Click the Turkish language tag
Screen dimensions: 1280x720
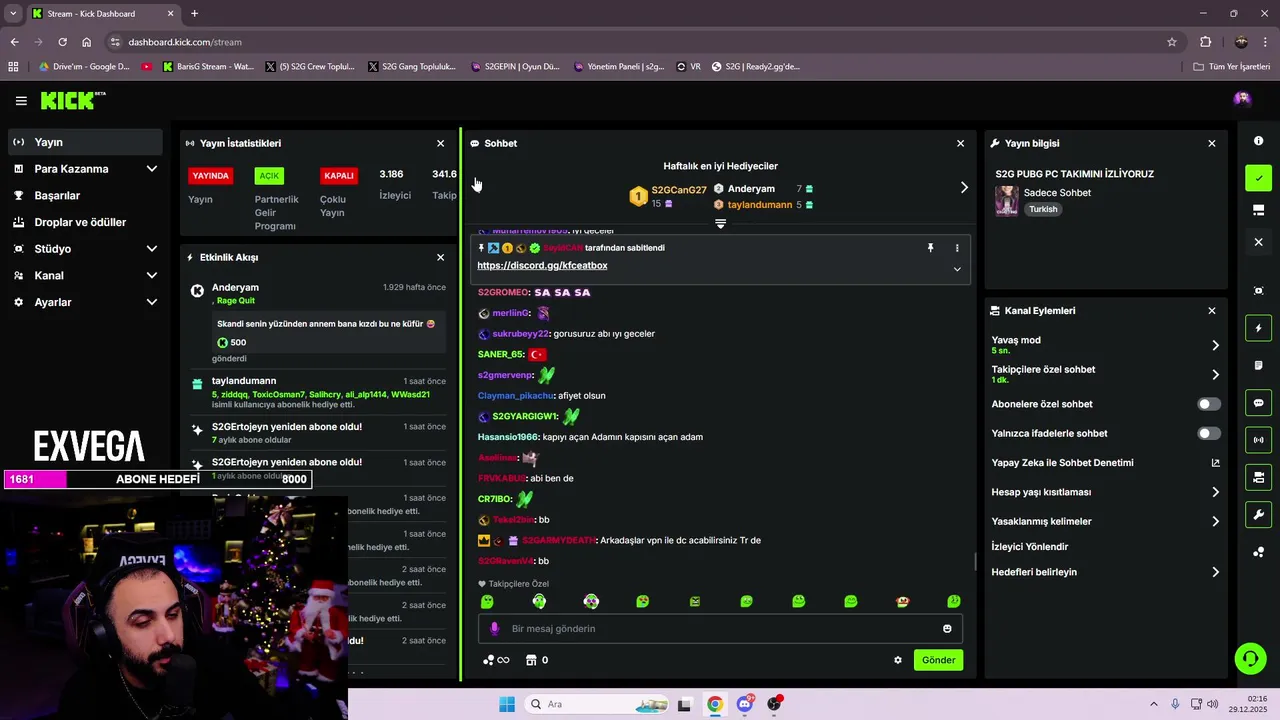(x=1043, y=210)
